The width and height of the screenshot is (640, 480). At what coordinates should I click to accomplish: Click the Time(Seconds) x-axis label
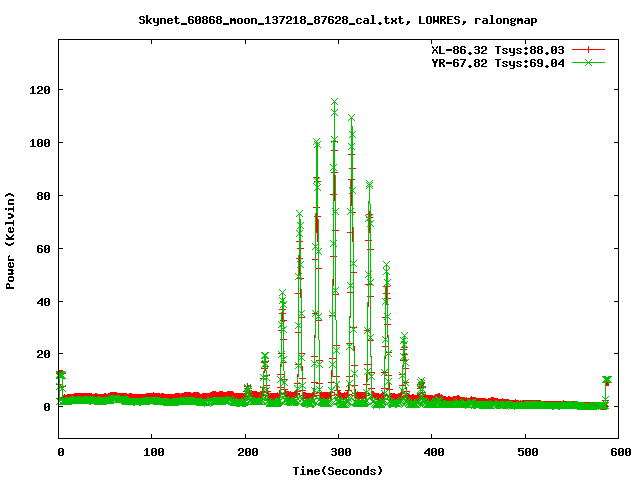[x=338, y=471]
